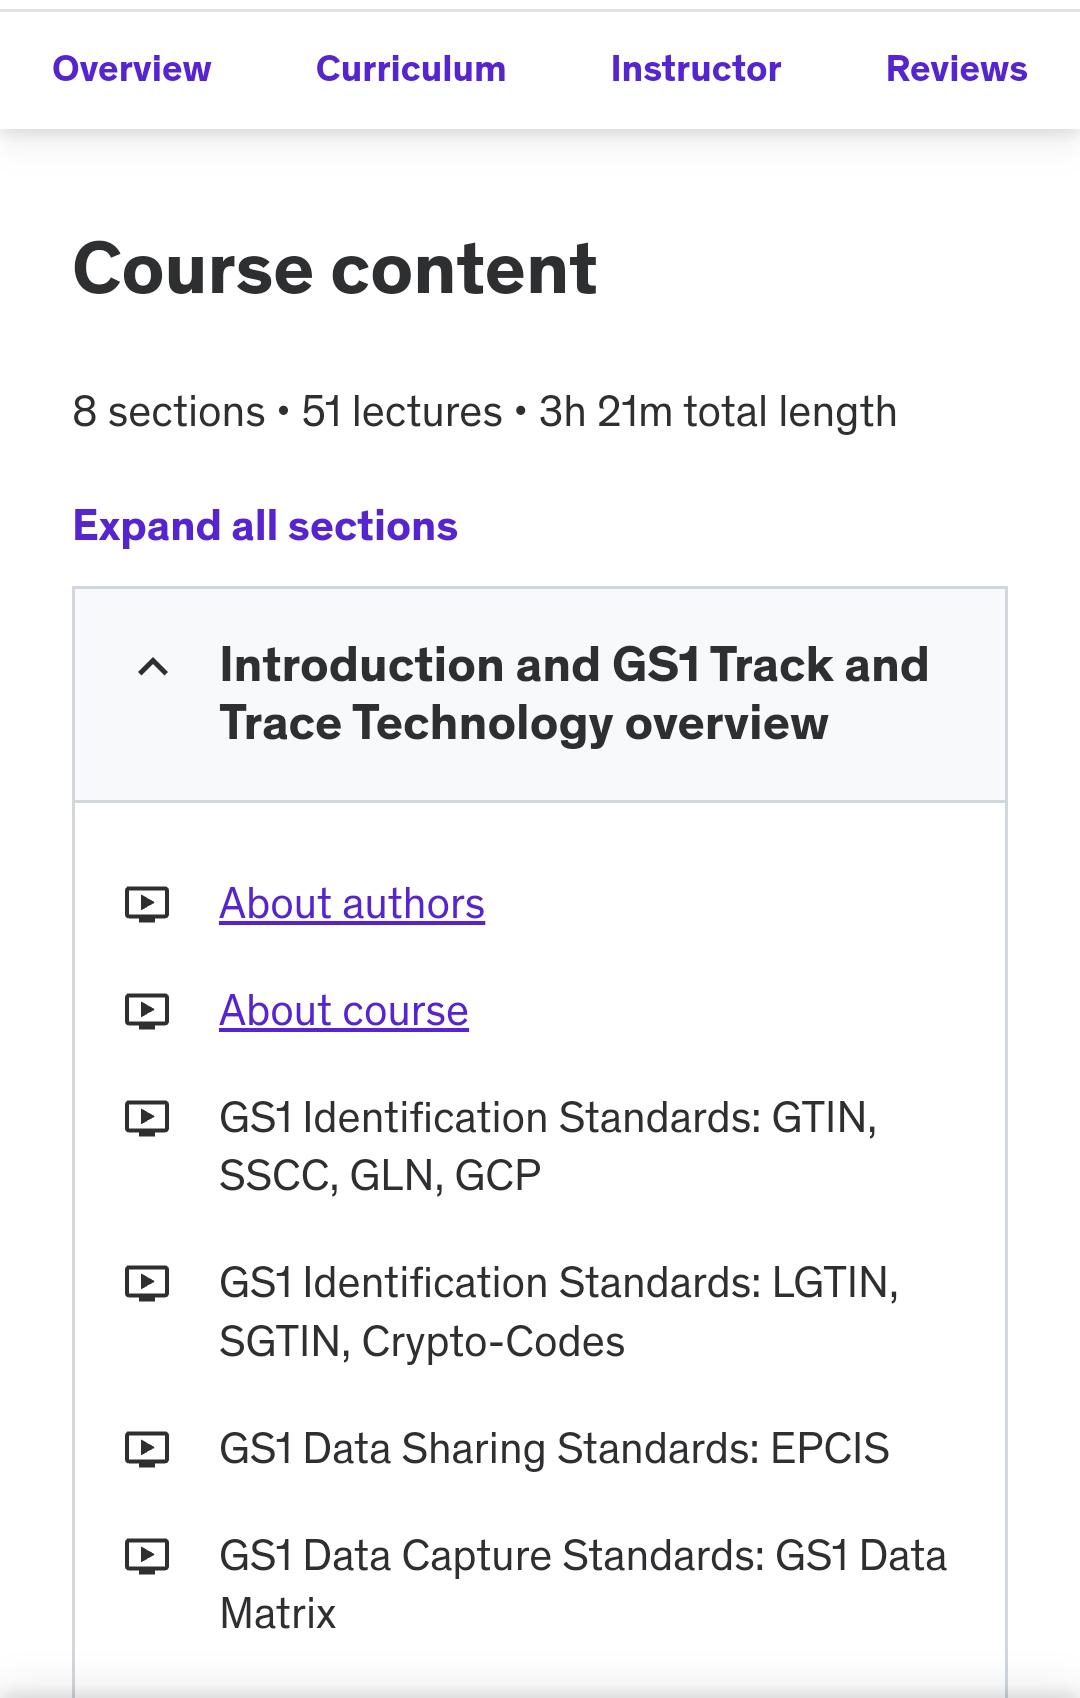
Task: Select GS1 Data Sharing Standards: EPCIS lecture
Action: point(554,1449)
